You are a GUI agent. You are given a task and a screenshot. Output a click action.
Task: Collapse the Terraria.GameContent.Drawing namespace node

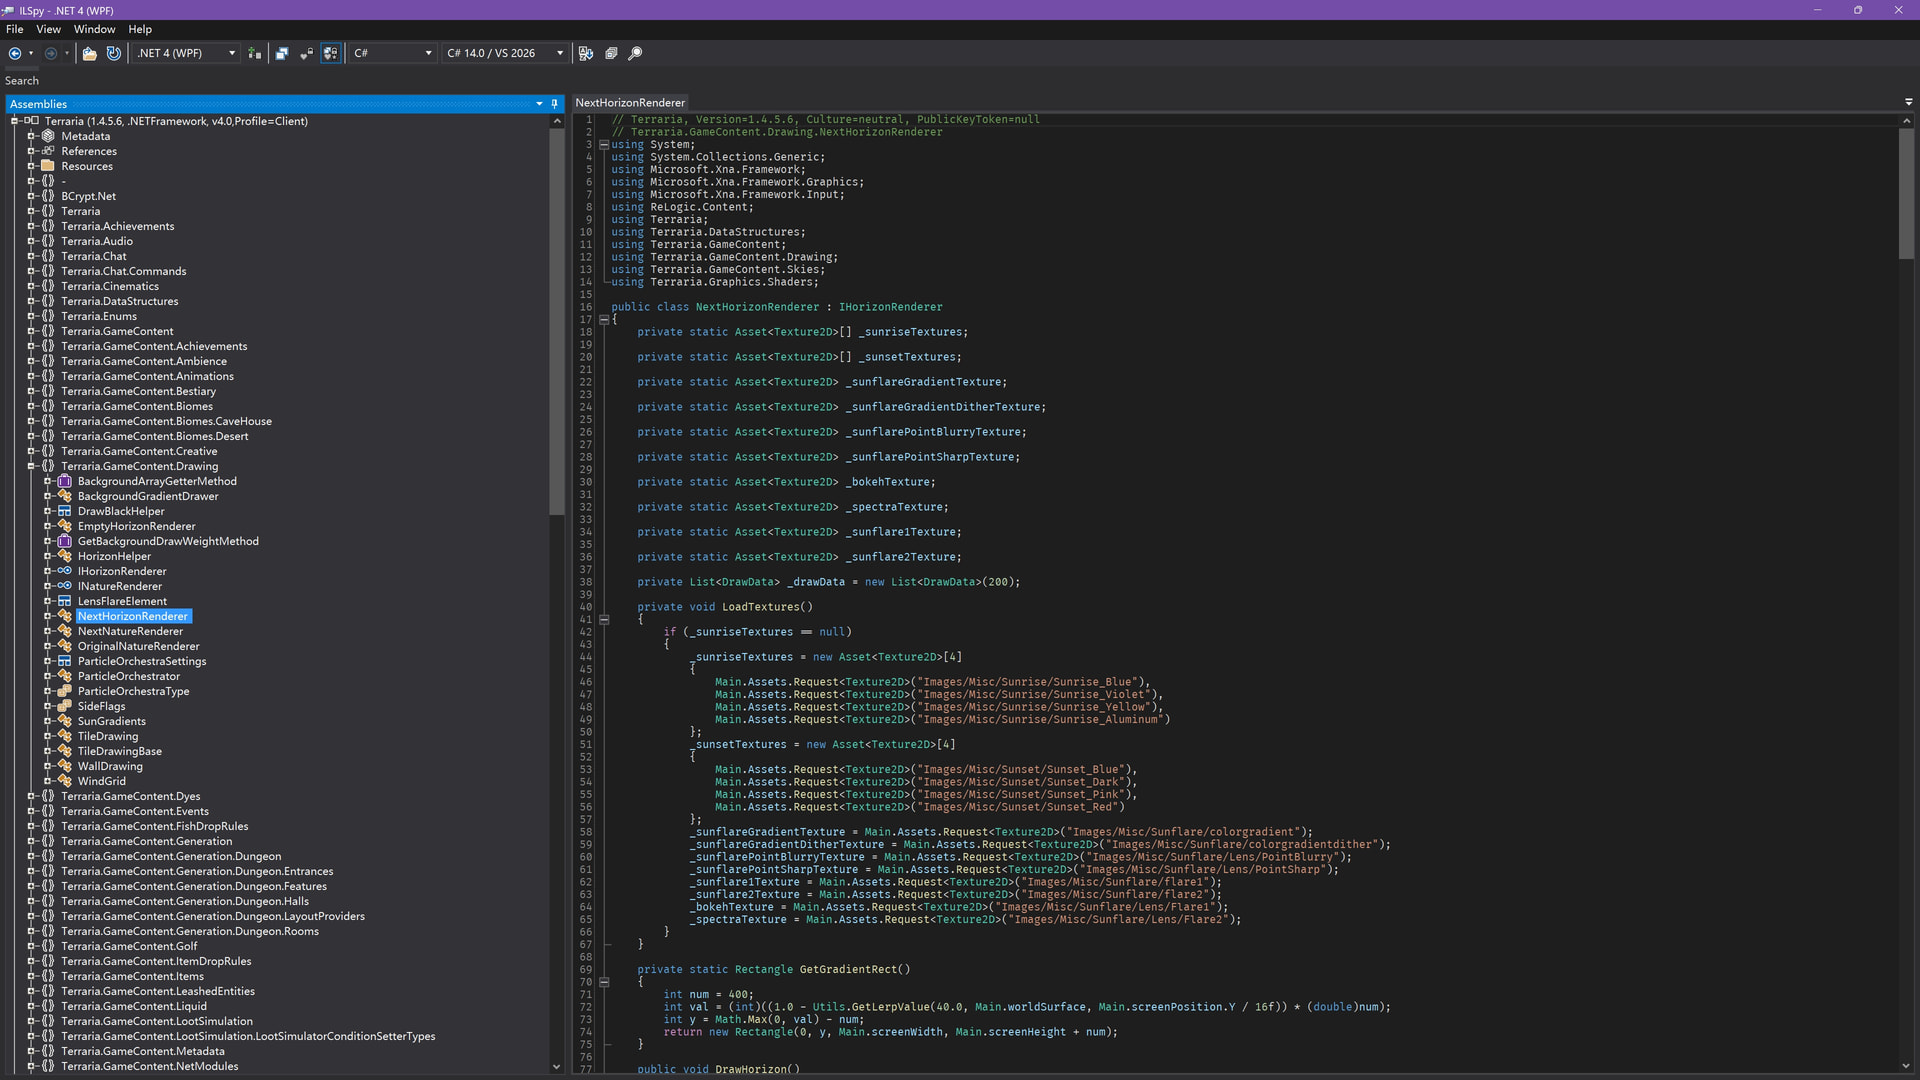point(31,466)
